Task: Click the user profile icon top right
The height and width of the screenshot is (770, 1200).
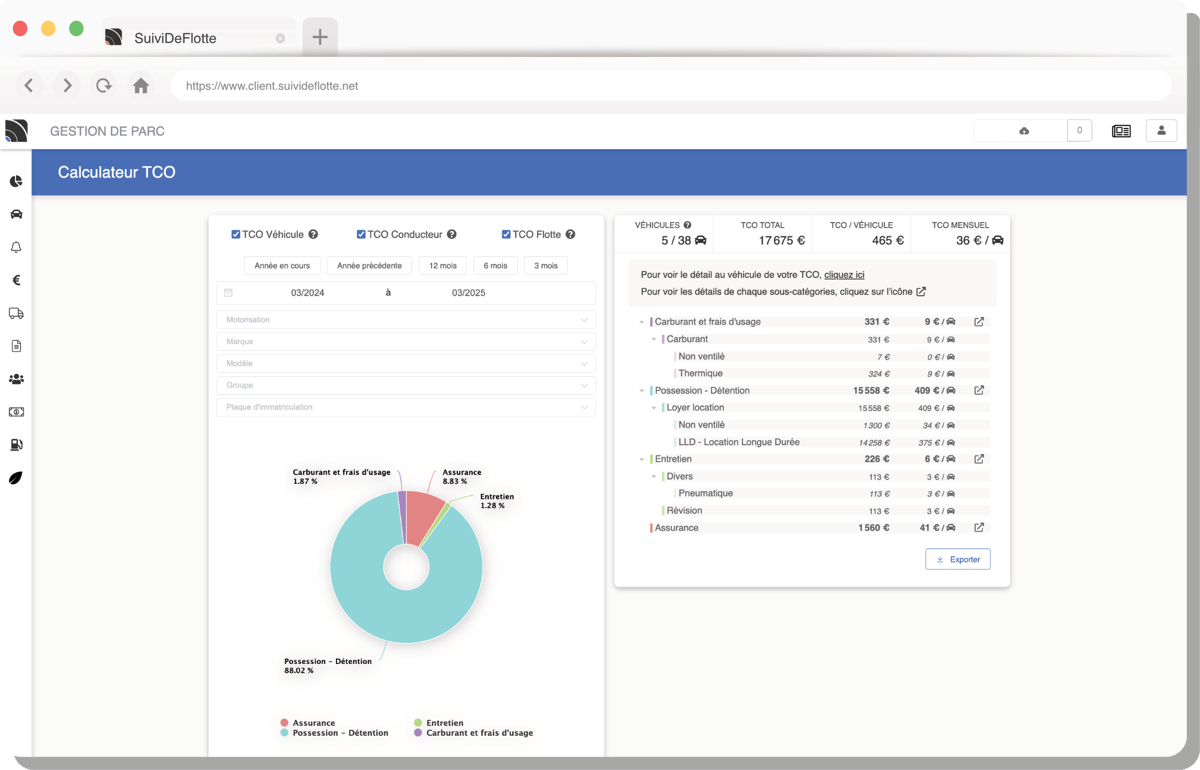Action: point(1161,131)
